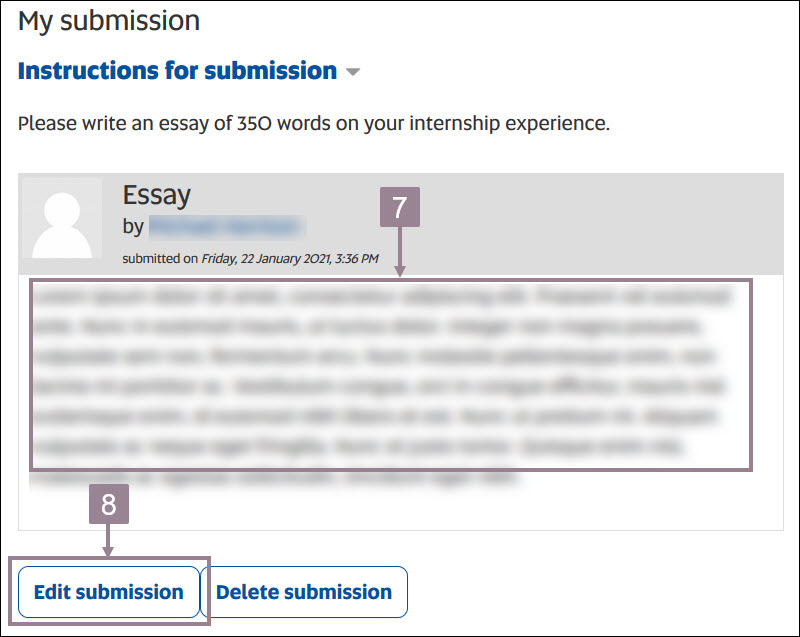Image resolution: width=800 pixels, height=637 pixels.
Task: Click the arrow above Edit submission
Action: click(110, 540)
